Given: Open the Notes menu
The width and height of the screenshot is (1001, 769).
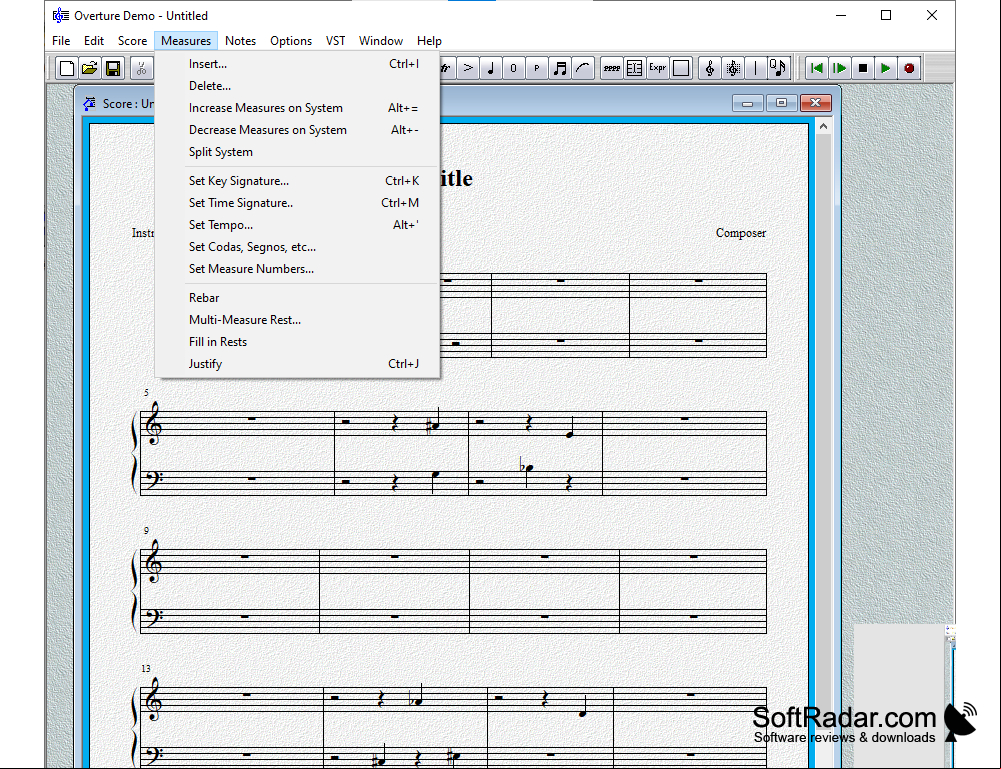Looking at the screenshot, I should click(241, 41).
